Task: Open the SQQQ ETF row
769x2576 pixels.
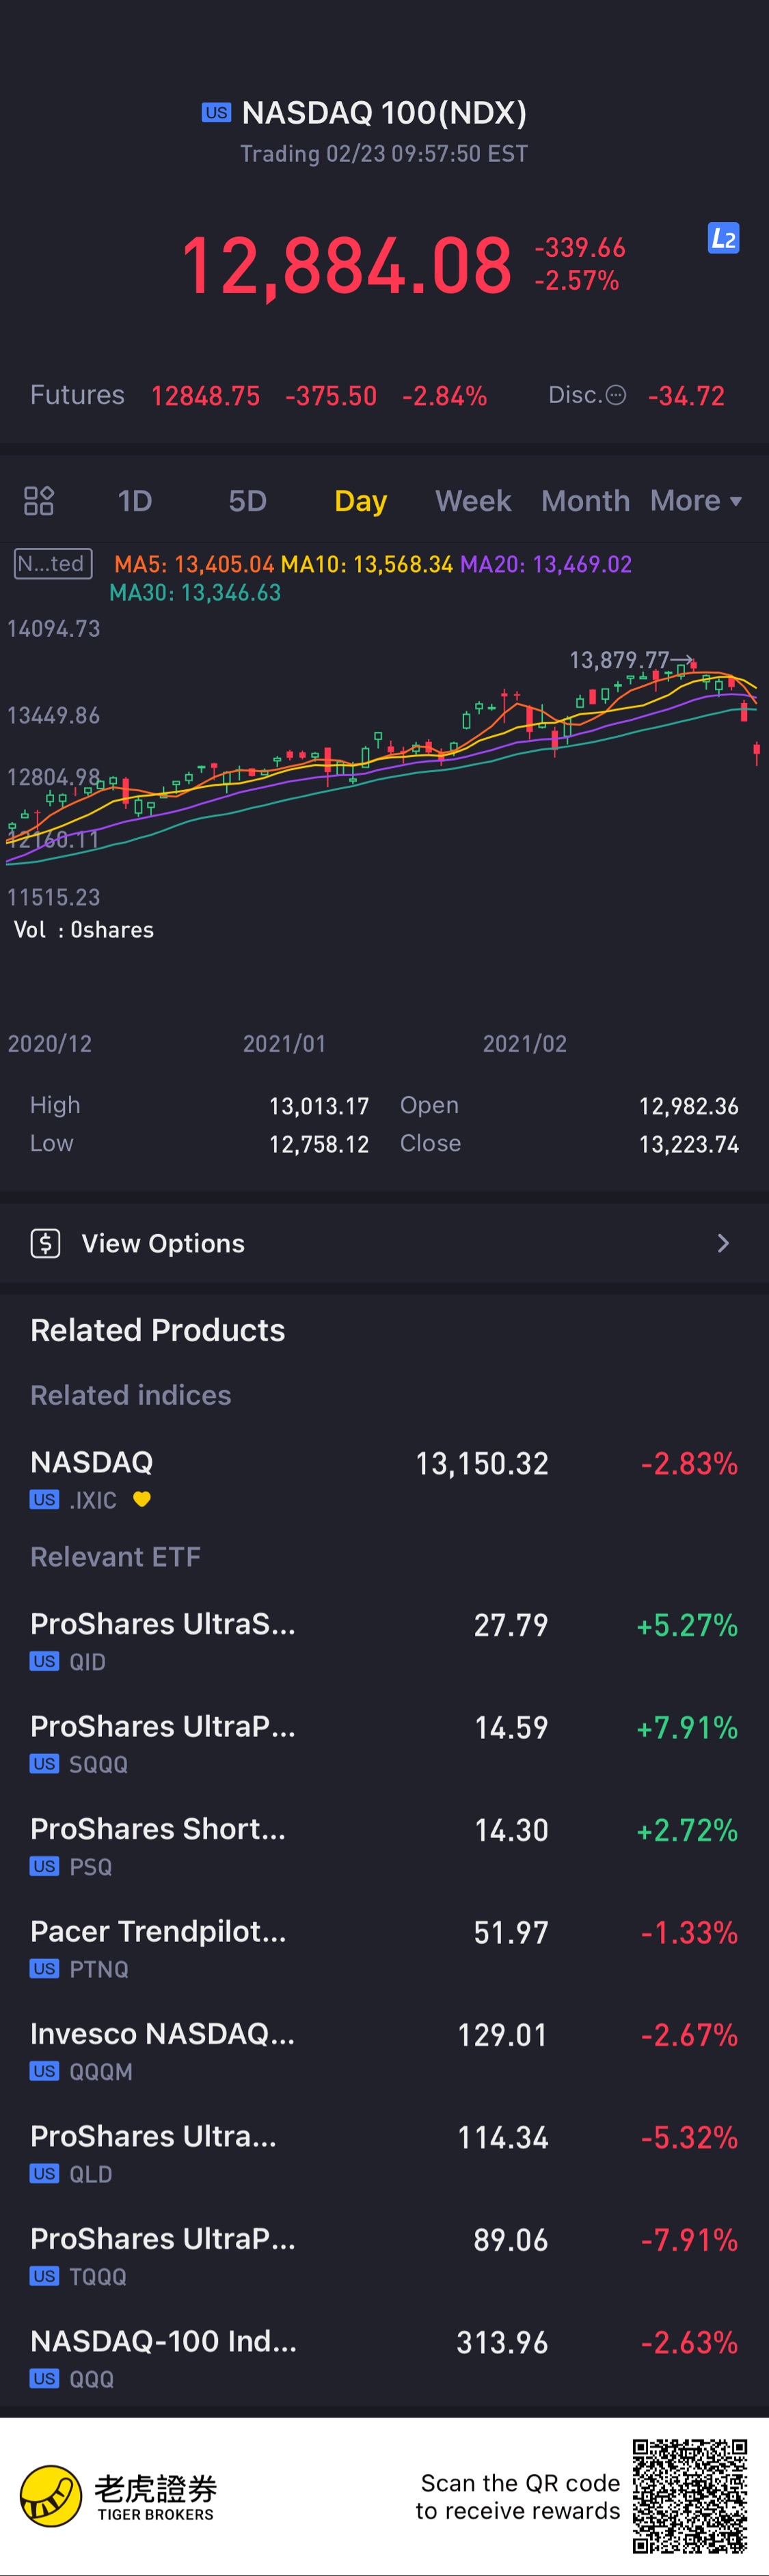Action: (384, 1742)
